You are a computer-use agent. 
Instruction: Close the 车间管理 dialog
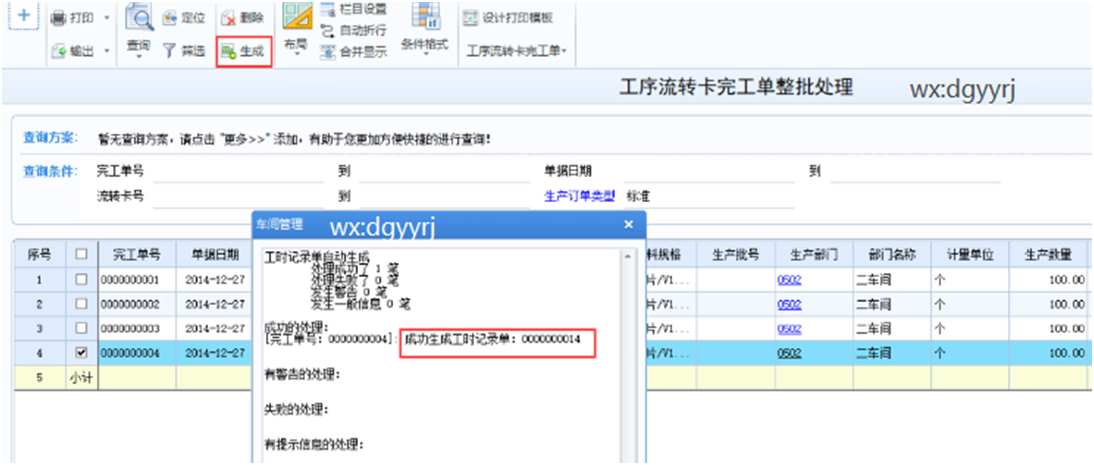[629, 225]
